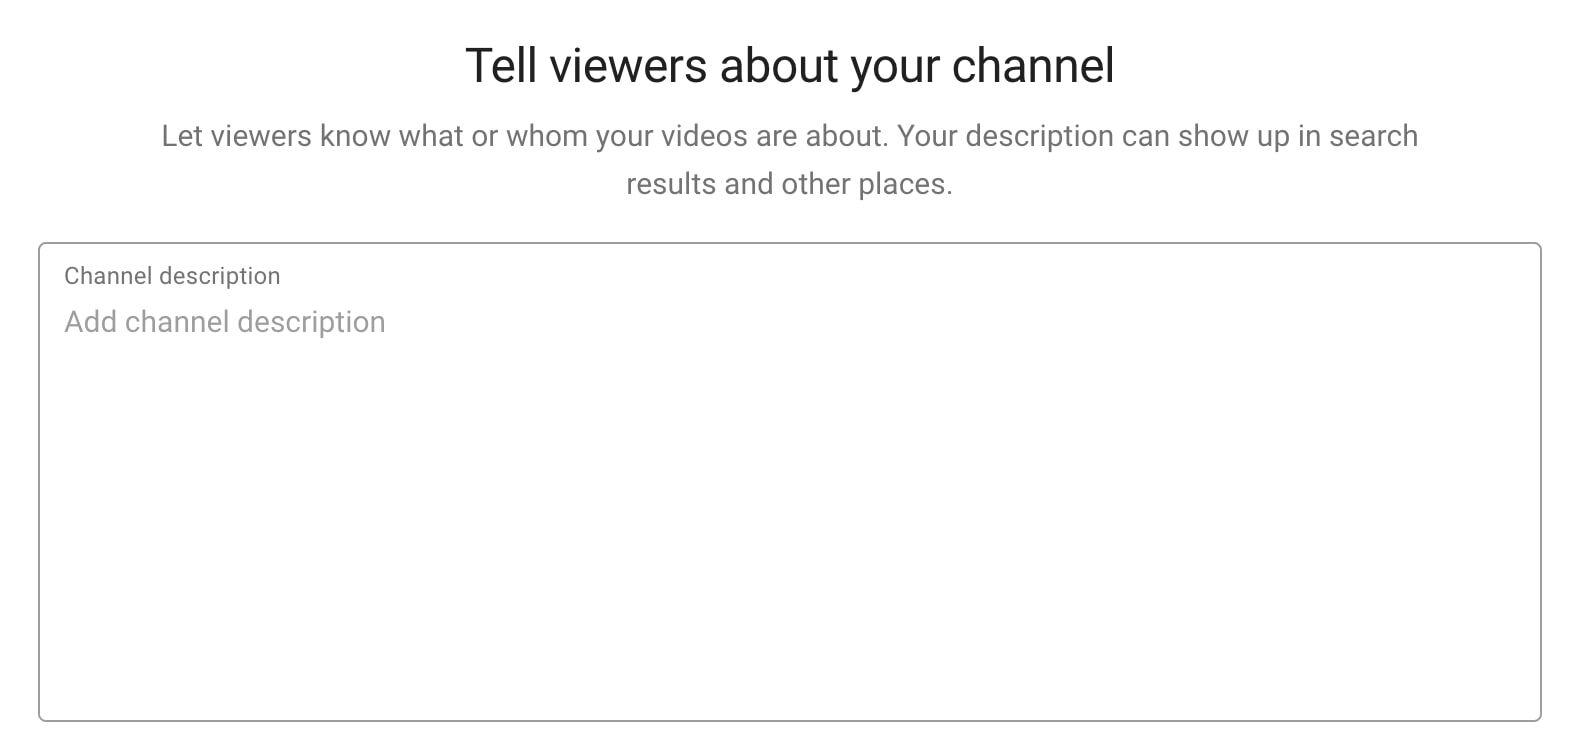Click the Channel description text area

click(x=790, y=482)
